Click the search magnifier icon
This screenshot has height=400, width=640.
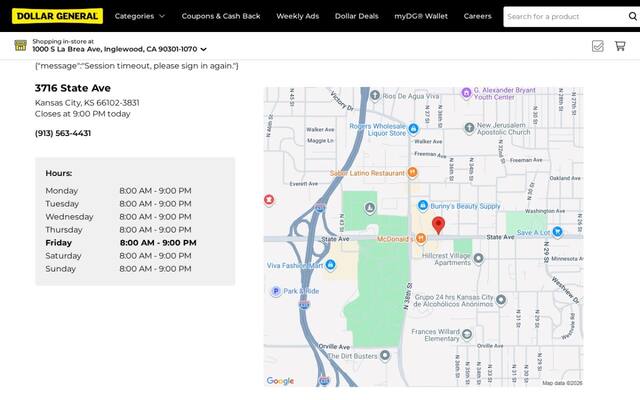(633, 16)
